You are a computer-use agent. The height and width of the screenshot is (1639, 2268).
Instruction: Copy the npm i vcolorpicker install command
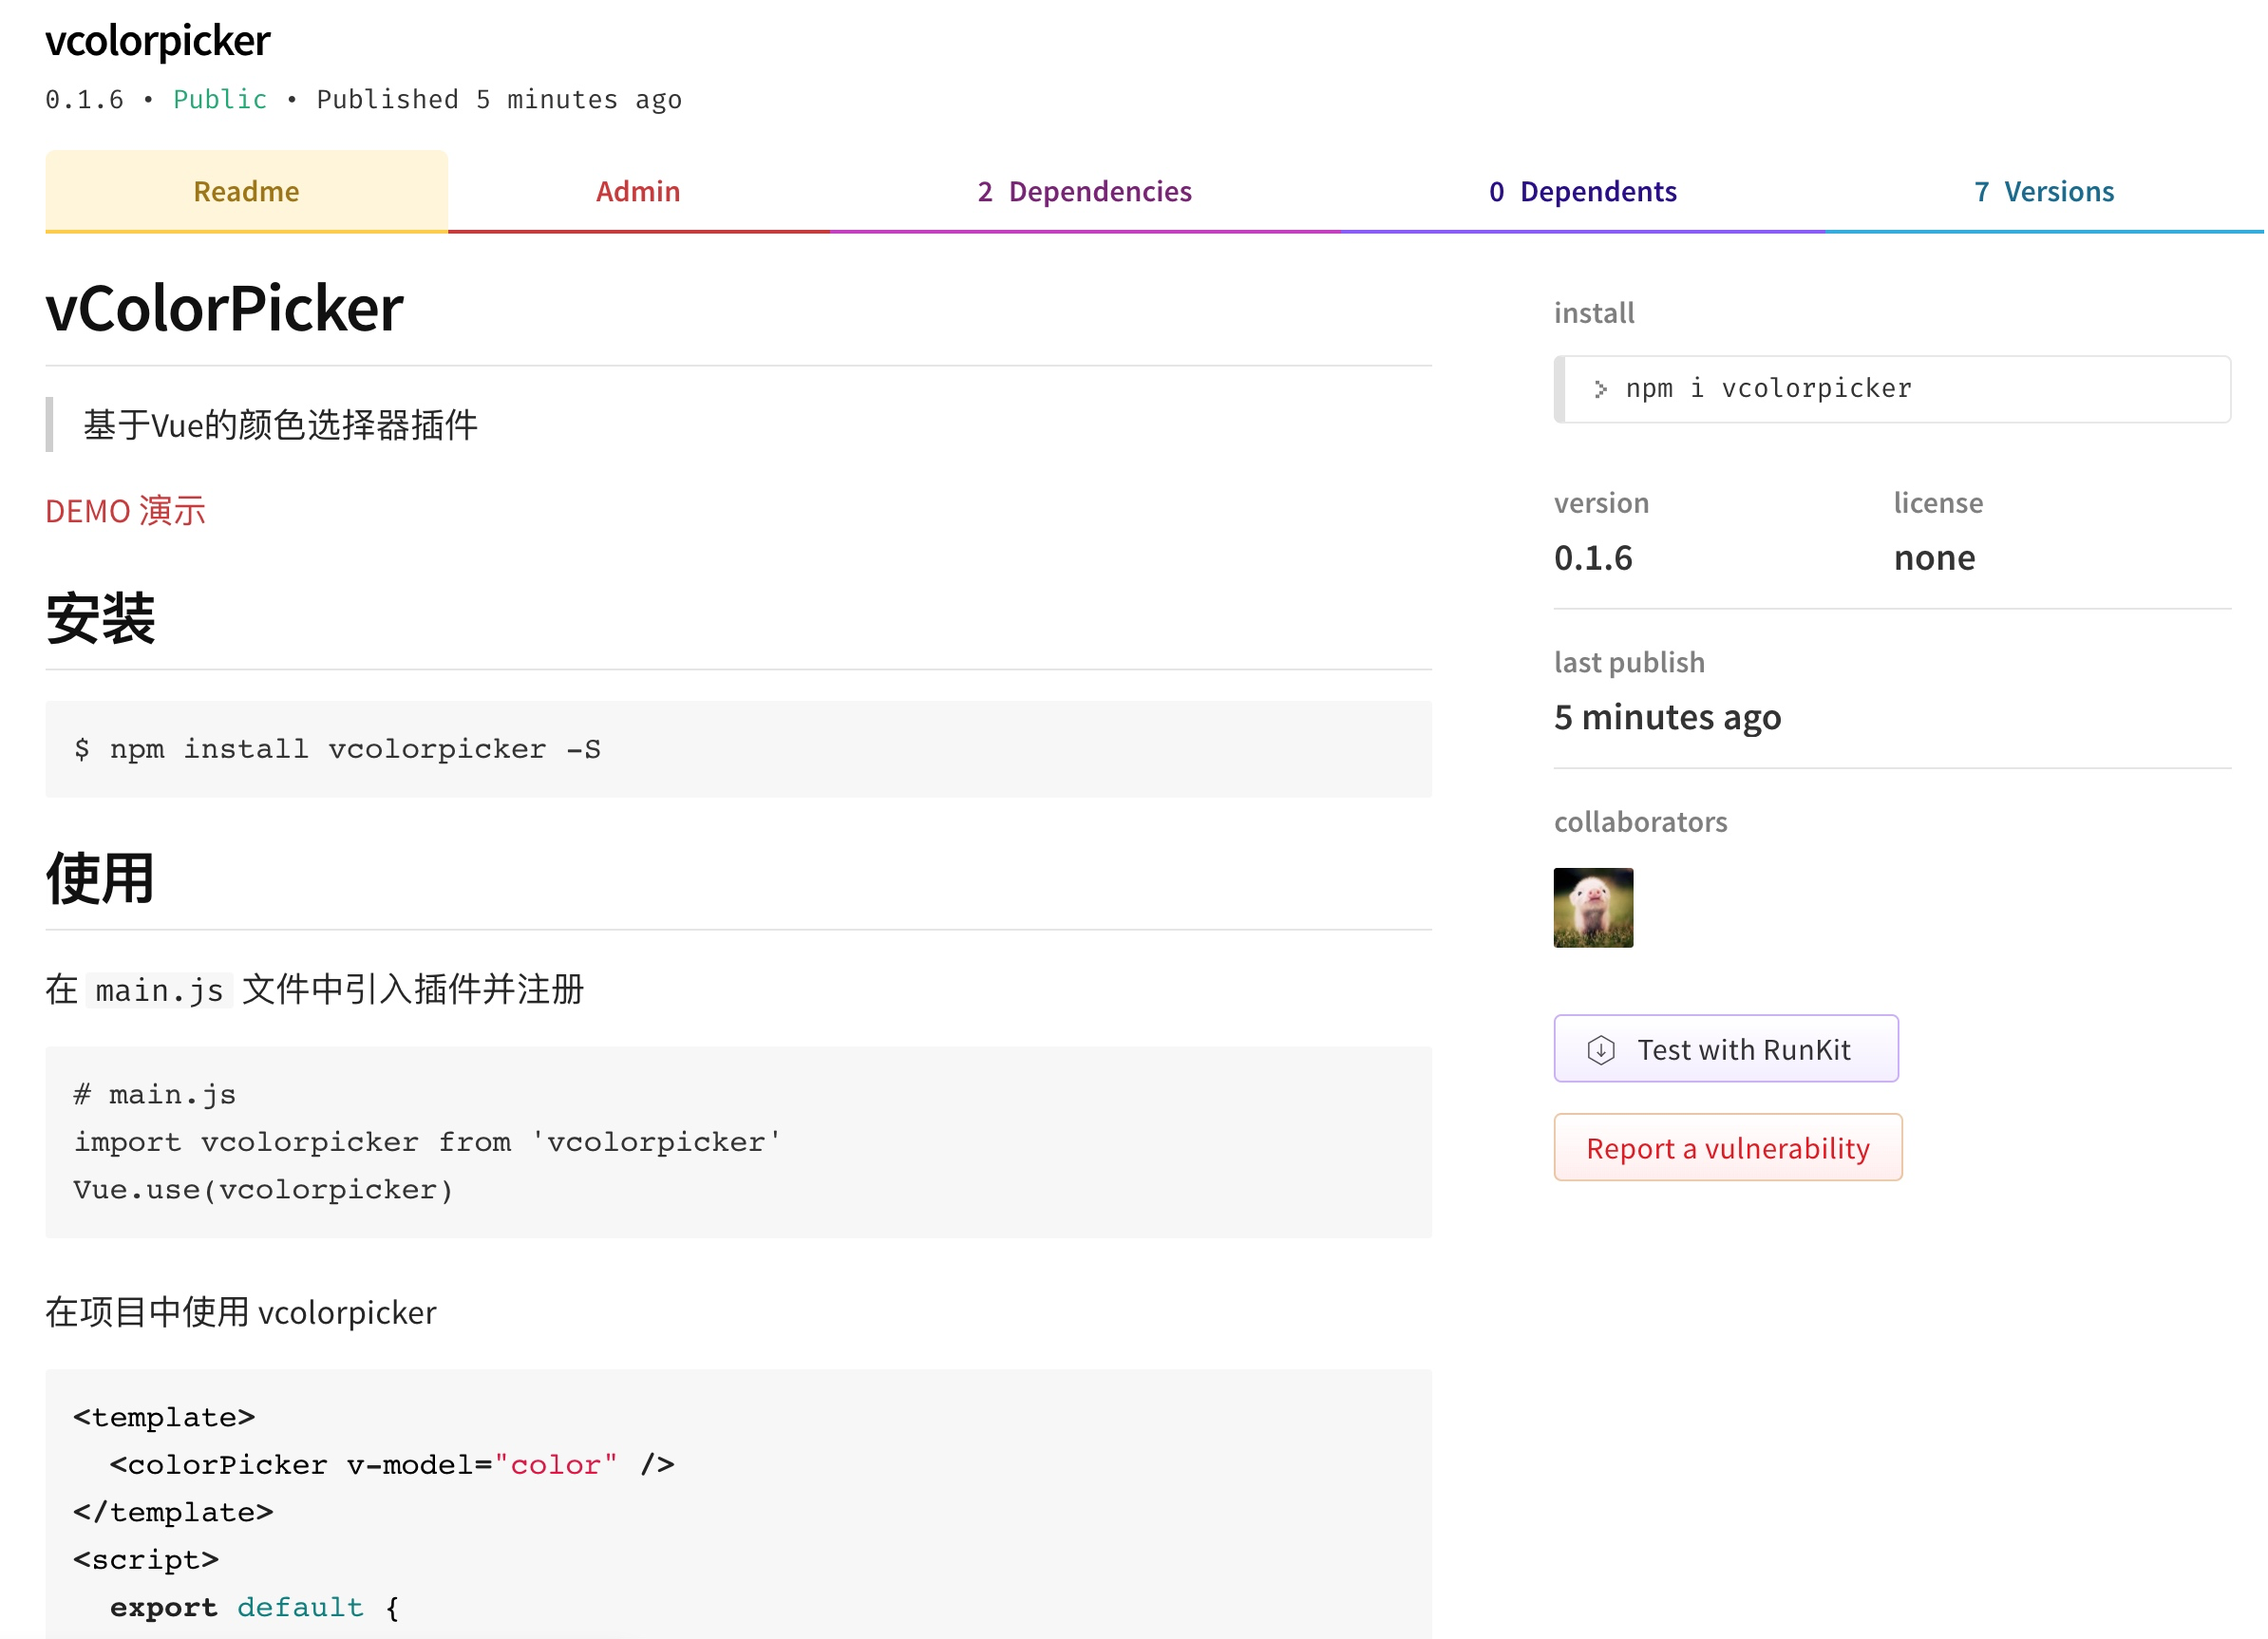point(1892,389)
